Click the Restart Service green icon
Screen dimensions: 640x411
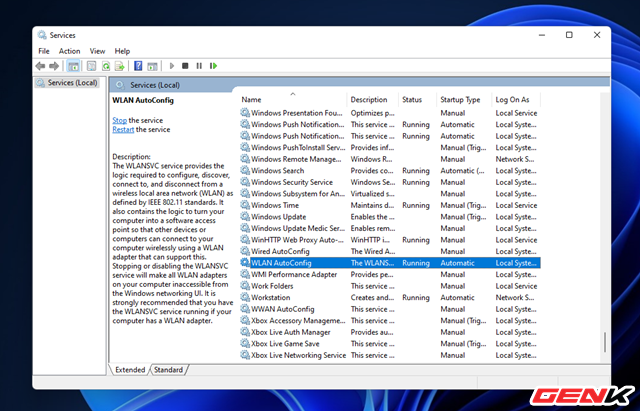pyautogui.click(x=213, y=66)
